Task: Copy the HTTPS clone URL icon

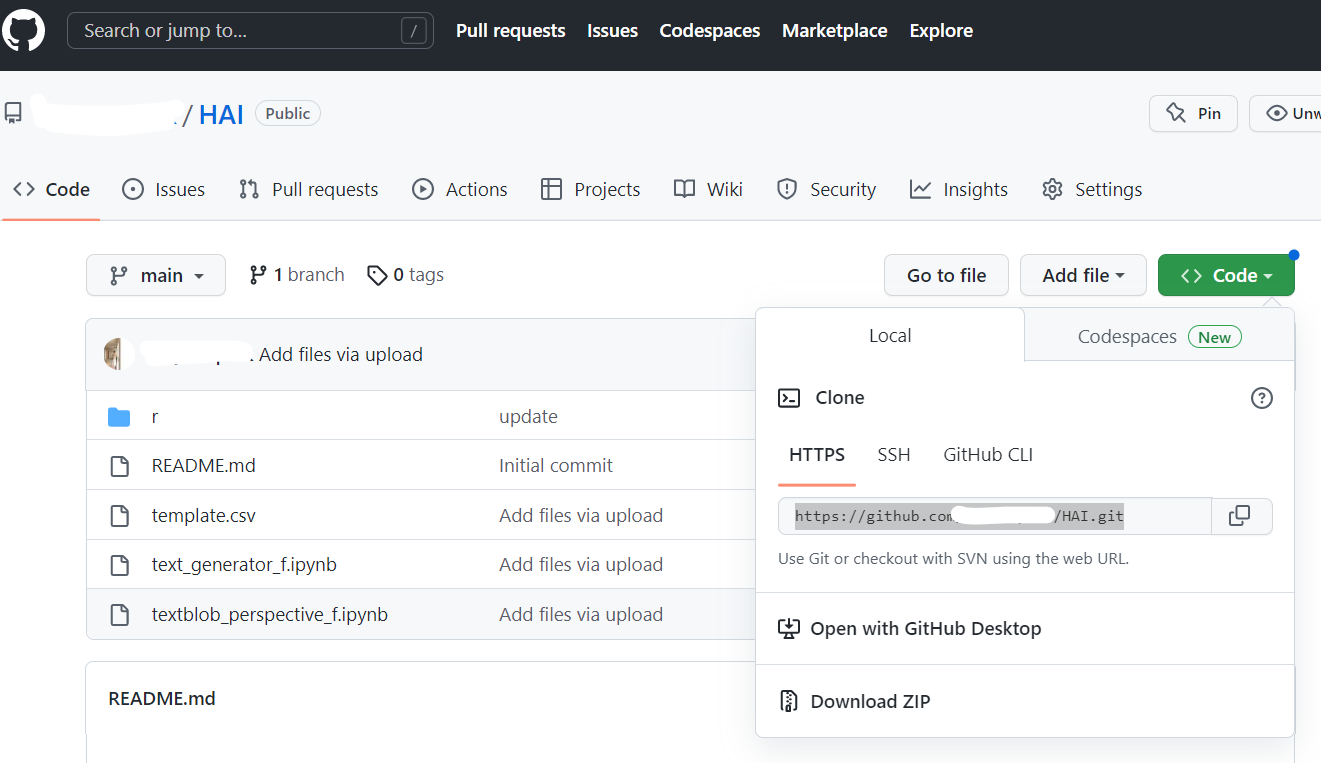Action: (x=1240, y=516)
